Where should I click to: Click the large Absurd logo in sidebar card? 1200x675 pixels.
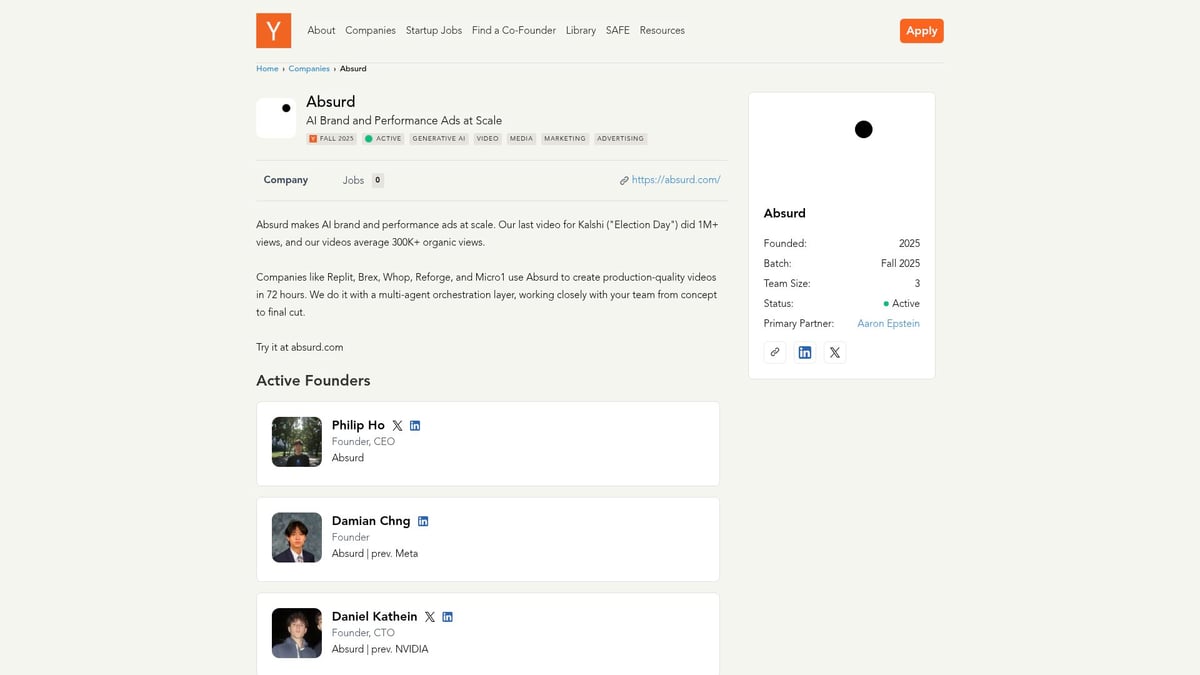[x=842, y=146]
